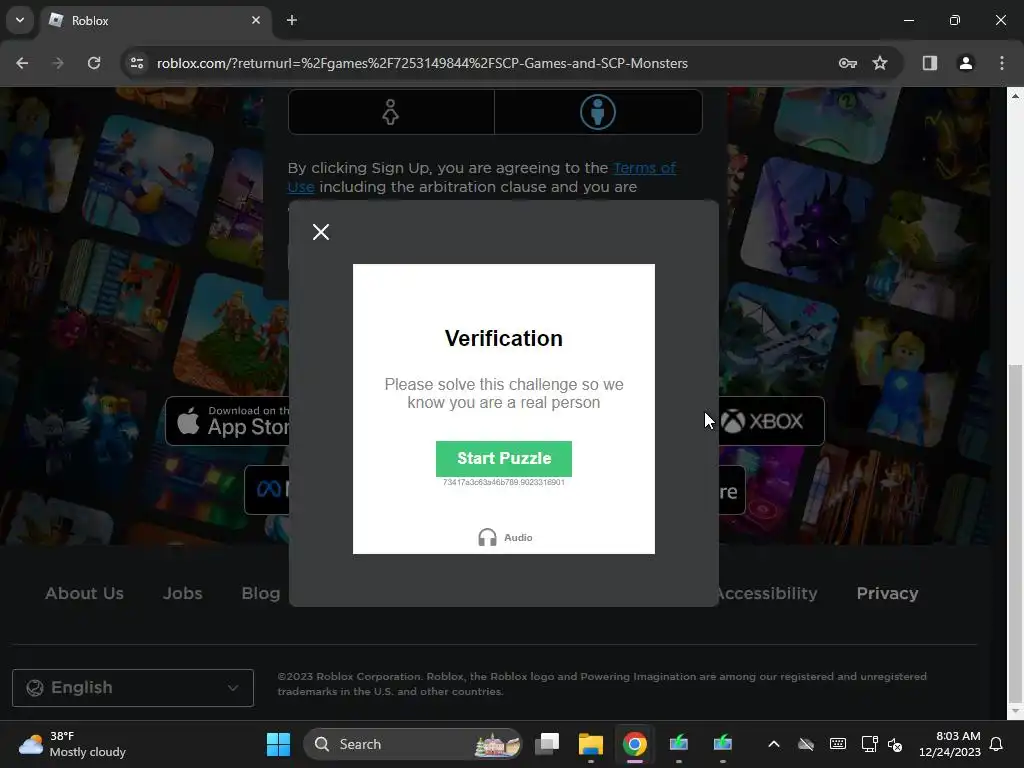Open the notification bell icon

[x=997, y=744]
